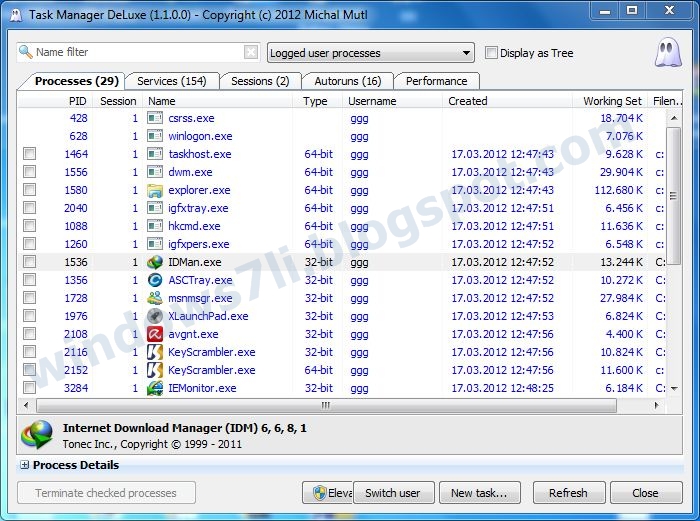700x521 pixels.
Task: Click the magnifier icon in Name filter
Action: [x=25, y=52]
